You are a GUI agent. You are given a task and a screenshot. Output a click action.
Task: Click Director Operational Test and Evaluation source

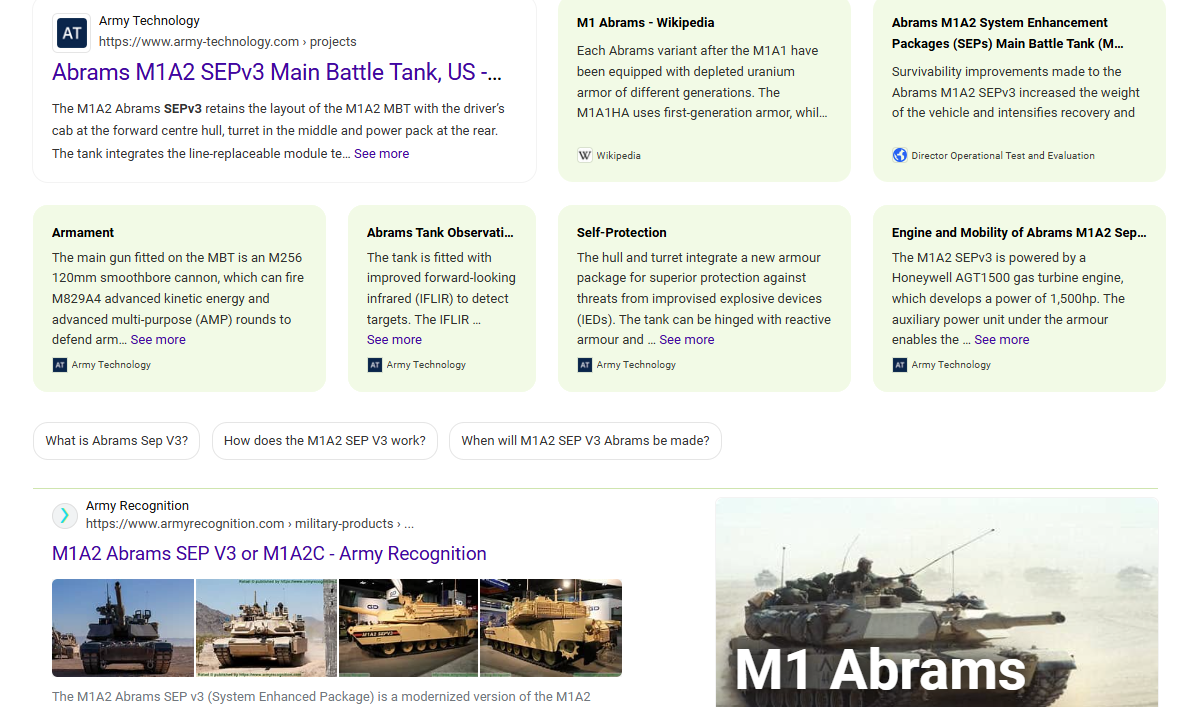point(1003,156)
